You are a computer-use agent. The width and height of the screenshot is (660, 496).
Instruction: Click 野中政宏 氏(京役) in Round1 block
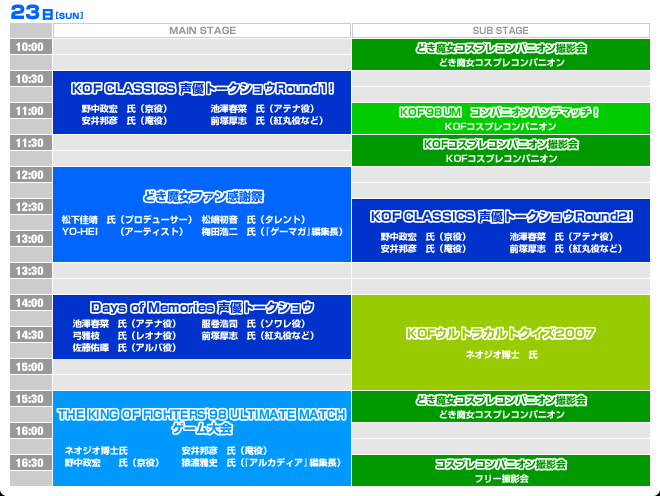click(x=124, y=109)
